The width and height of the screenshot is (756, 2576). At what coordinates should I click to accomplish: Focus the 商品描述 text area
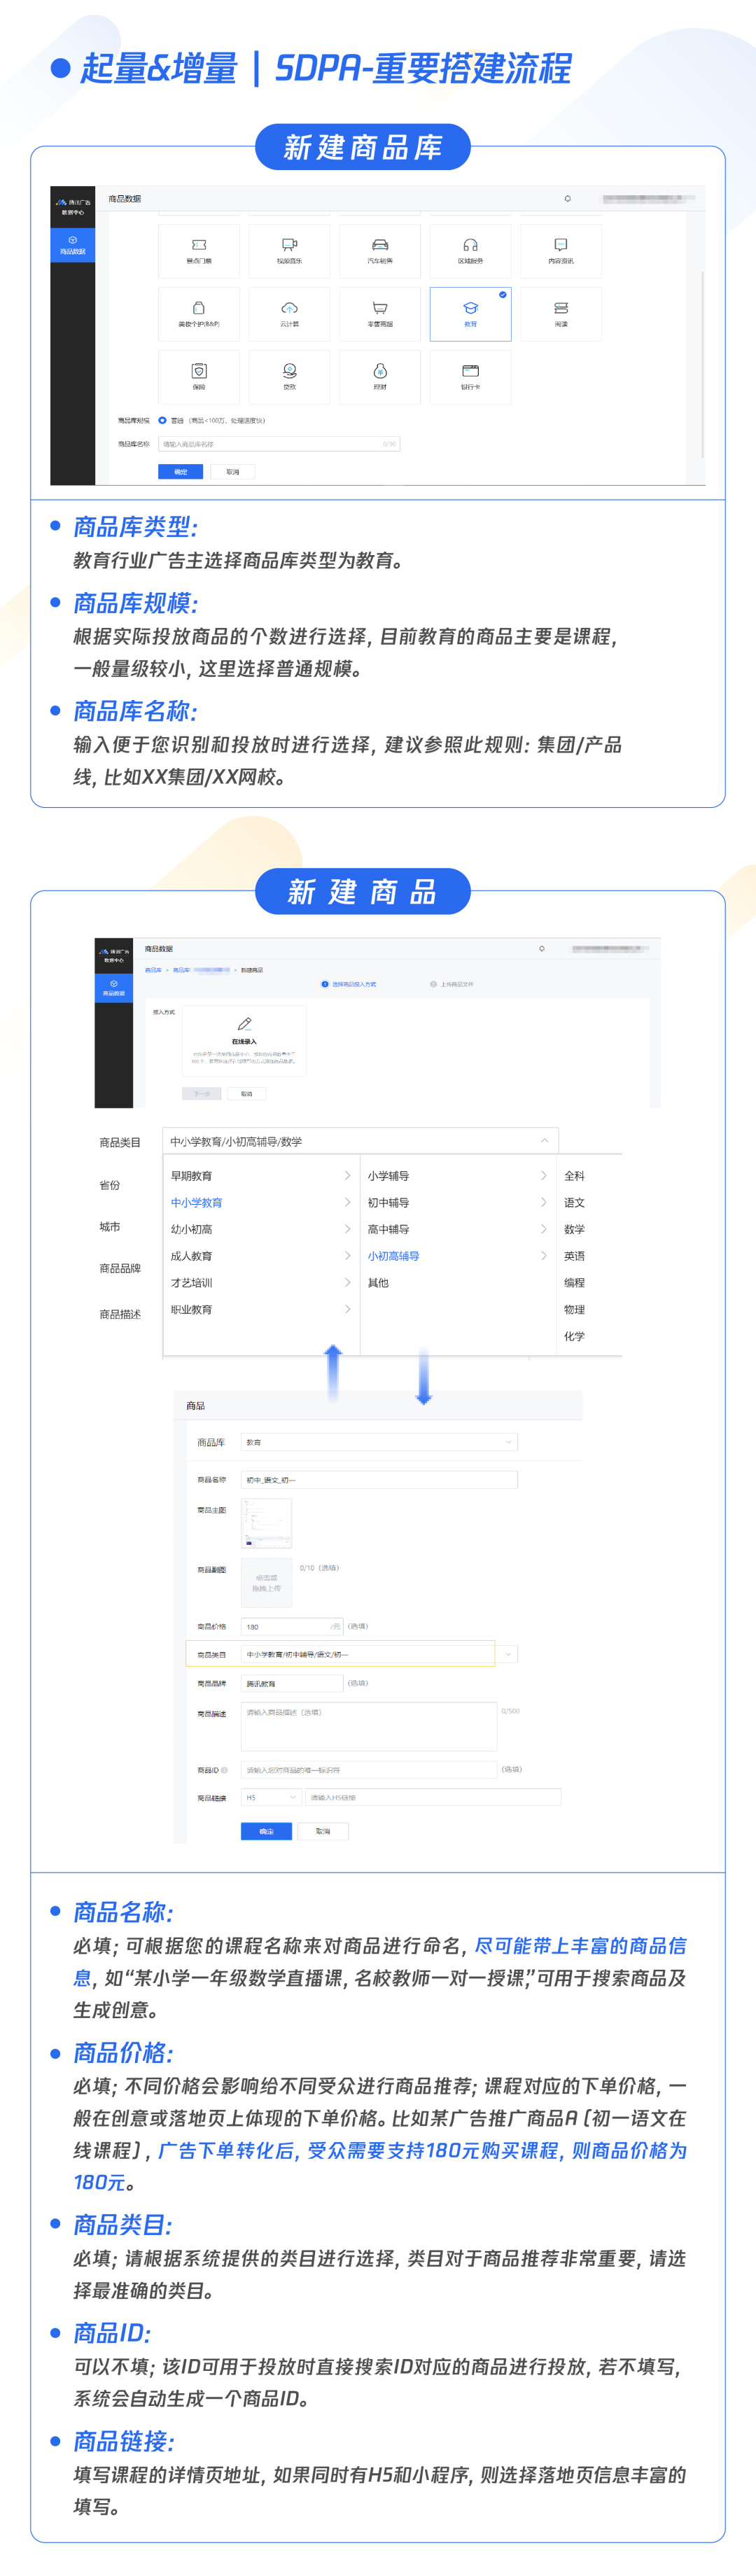click(x=369, y=1726)
